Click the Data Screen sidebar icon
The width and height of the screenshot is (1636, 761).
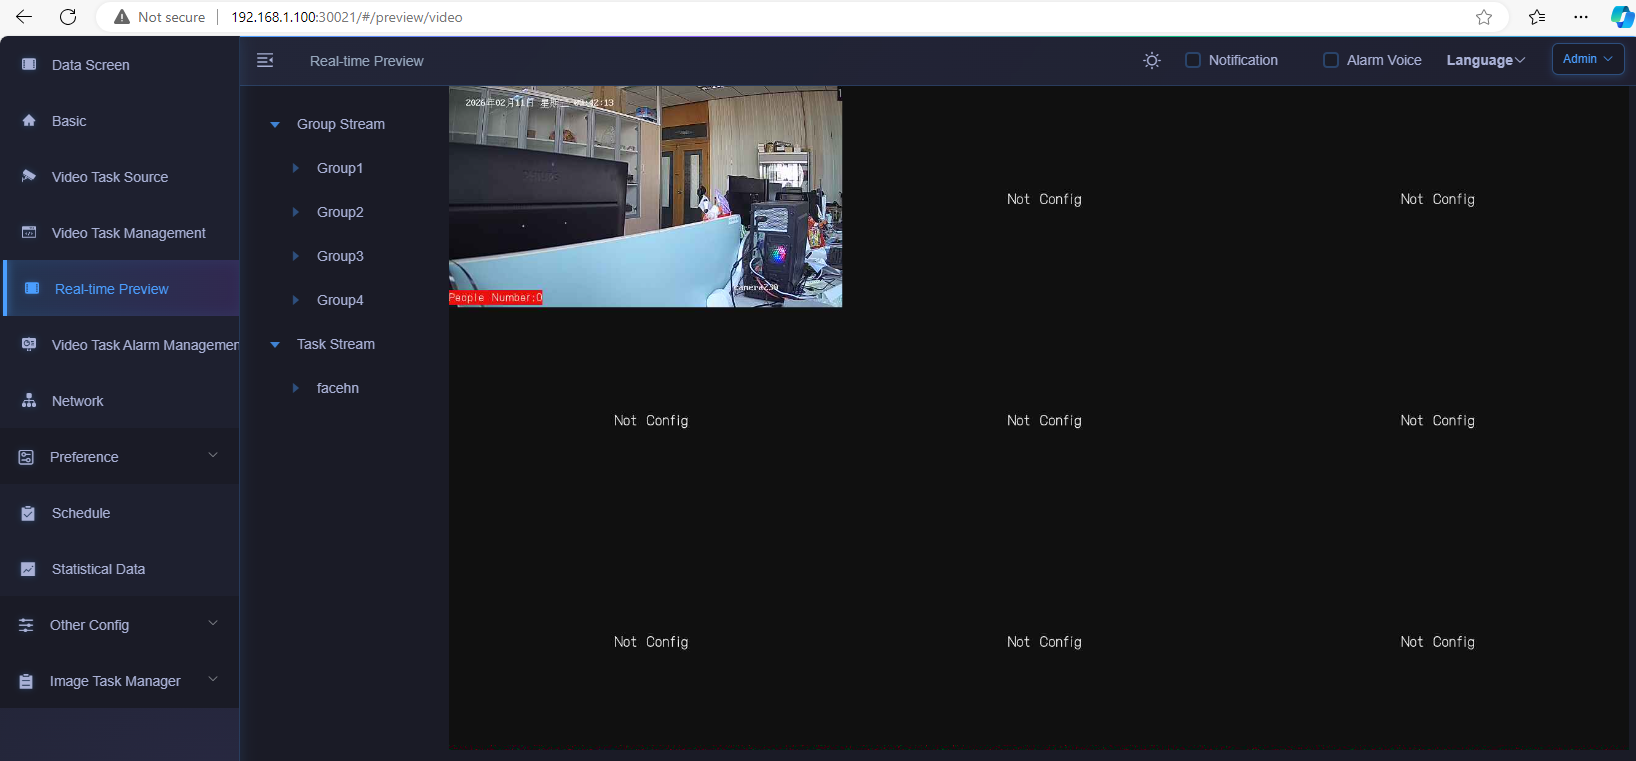point(29,65)
